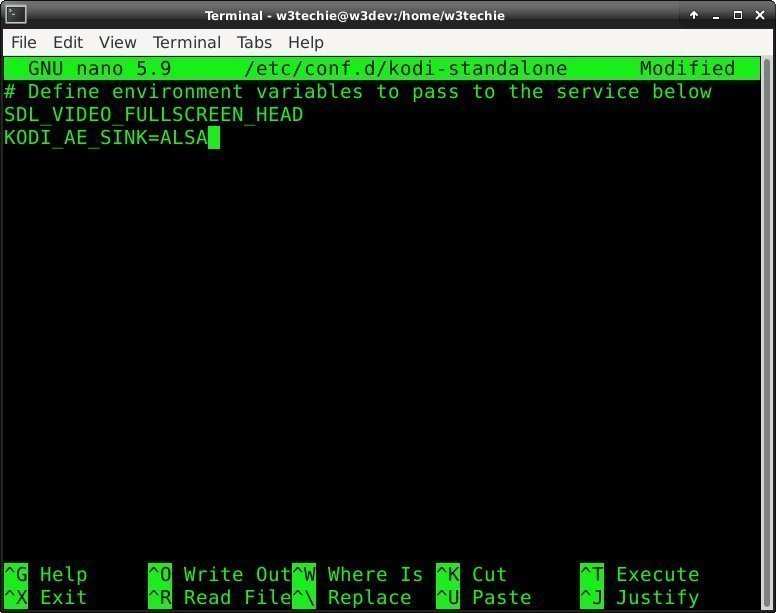
Task: Click the ^R Read File shortcut label
Action: [x=220, y=598]
